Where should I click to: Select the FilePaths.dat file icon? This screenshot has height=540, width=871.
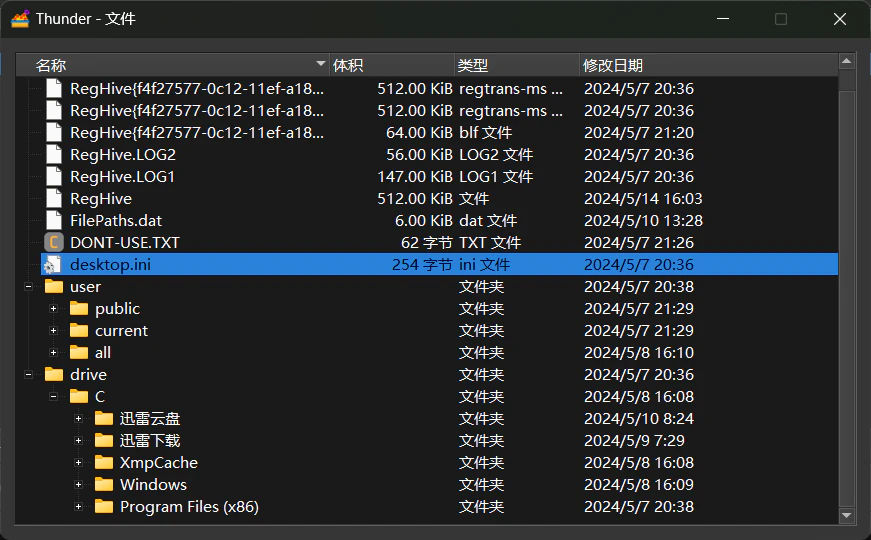click(54, 221)
